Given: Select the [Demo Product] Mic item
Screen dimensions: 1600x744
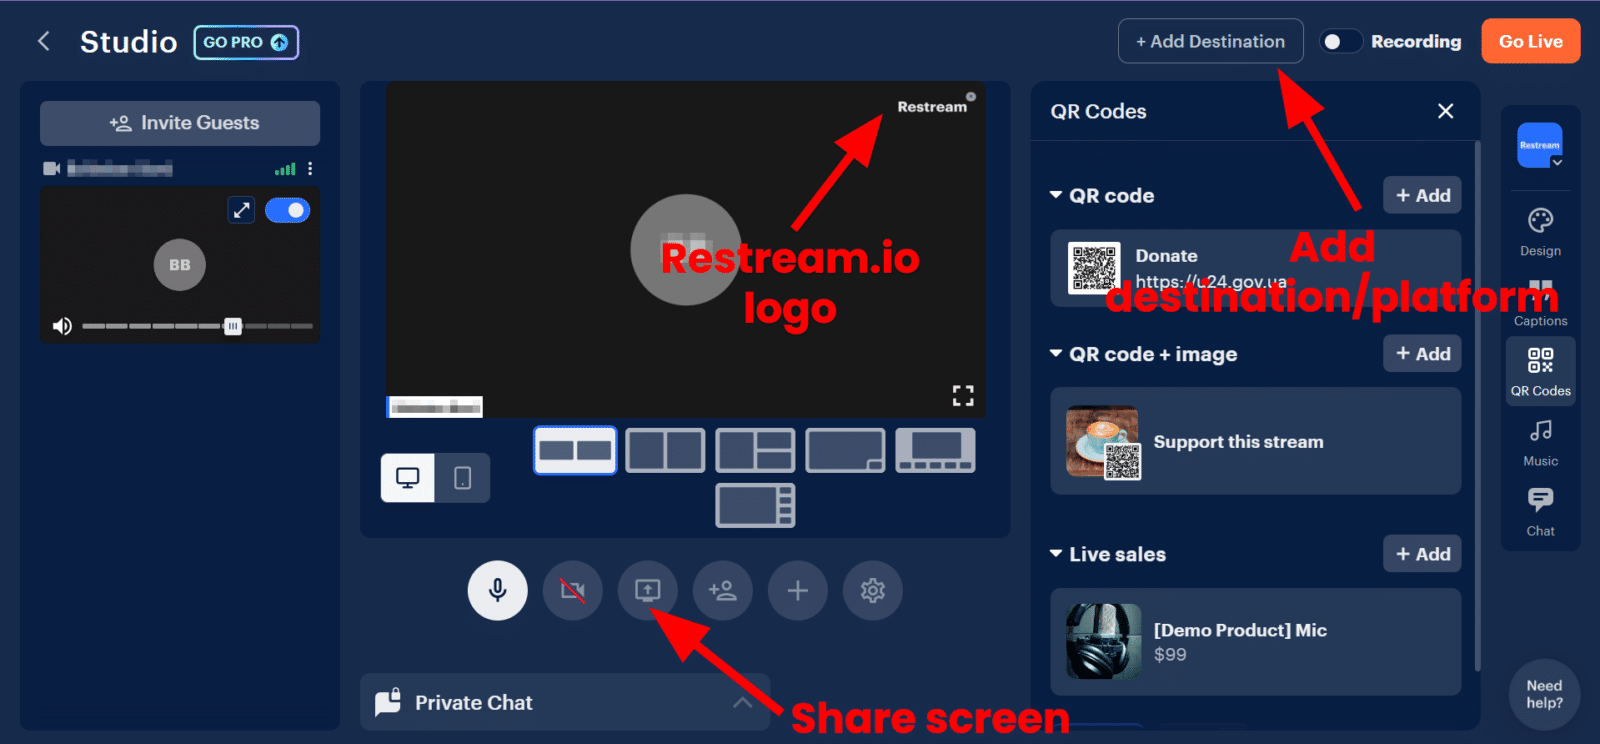Looking at the screenshot, I should click(x=1255, y=641).
